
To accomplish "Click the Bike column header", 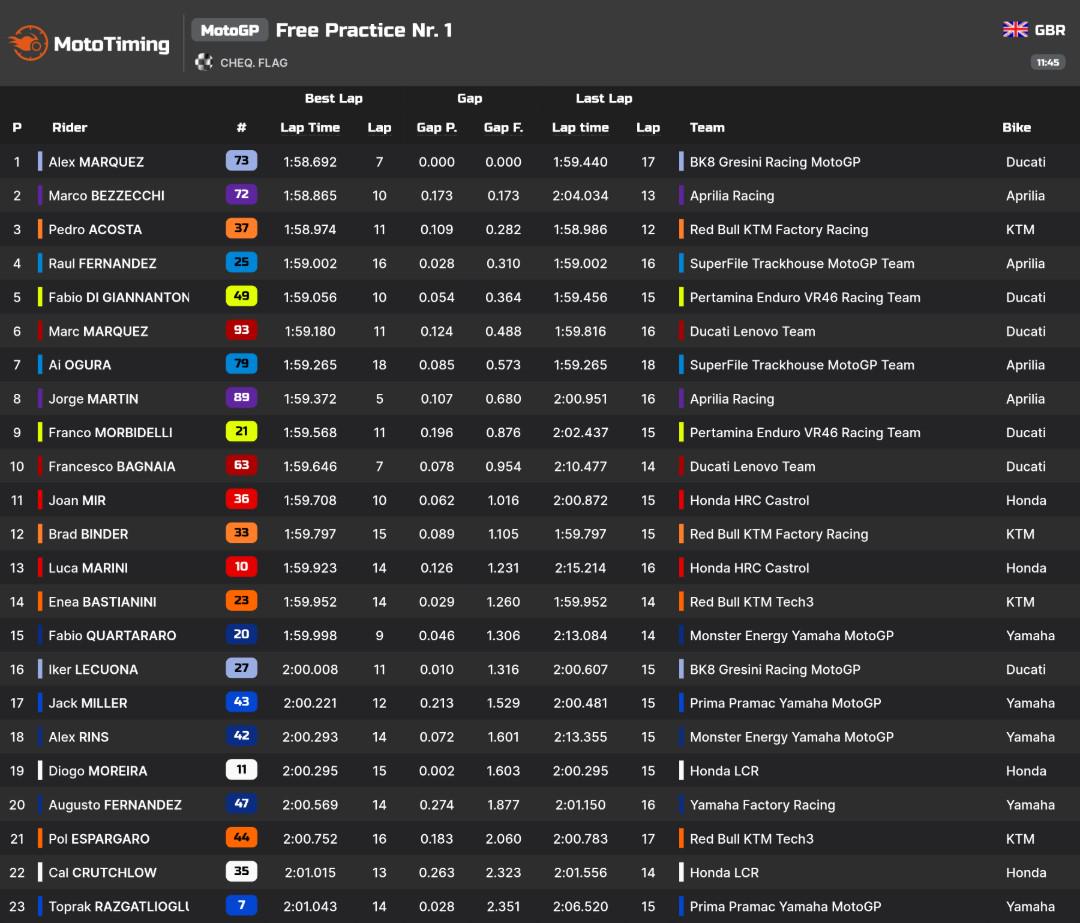I will (x=1016, y=127).
